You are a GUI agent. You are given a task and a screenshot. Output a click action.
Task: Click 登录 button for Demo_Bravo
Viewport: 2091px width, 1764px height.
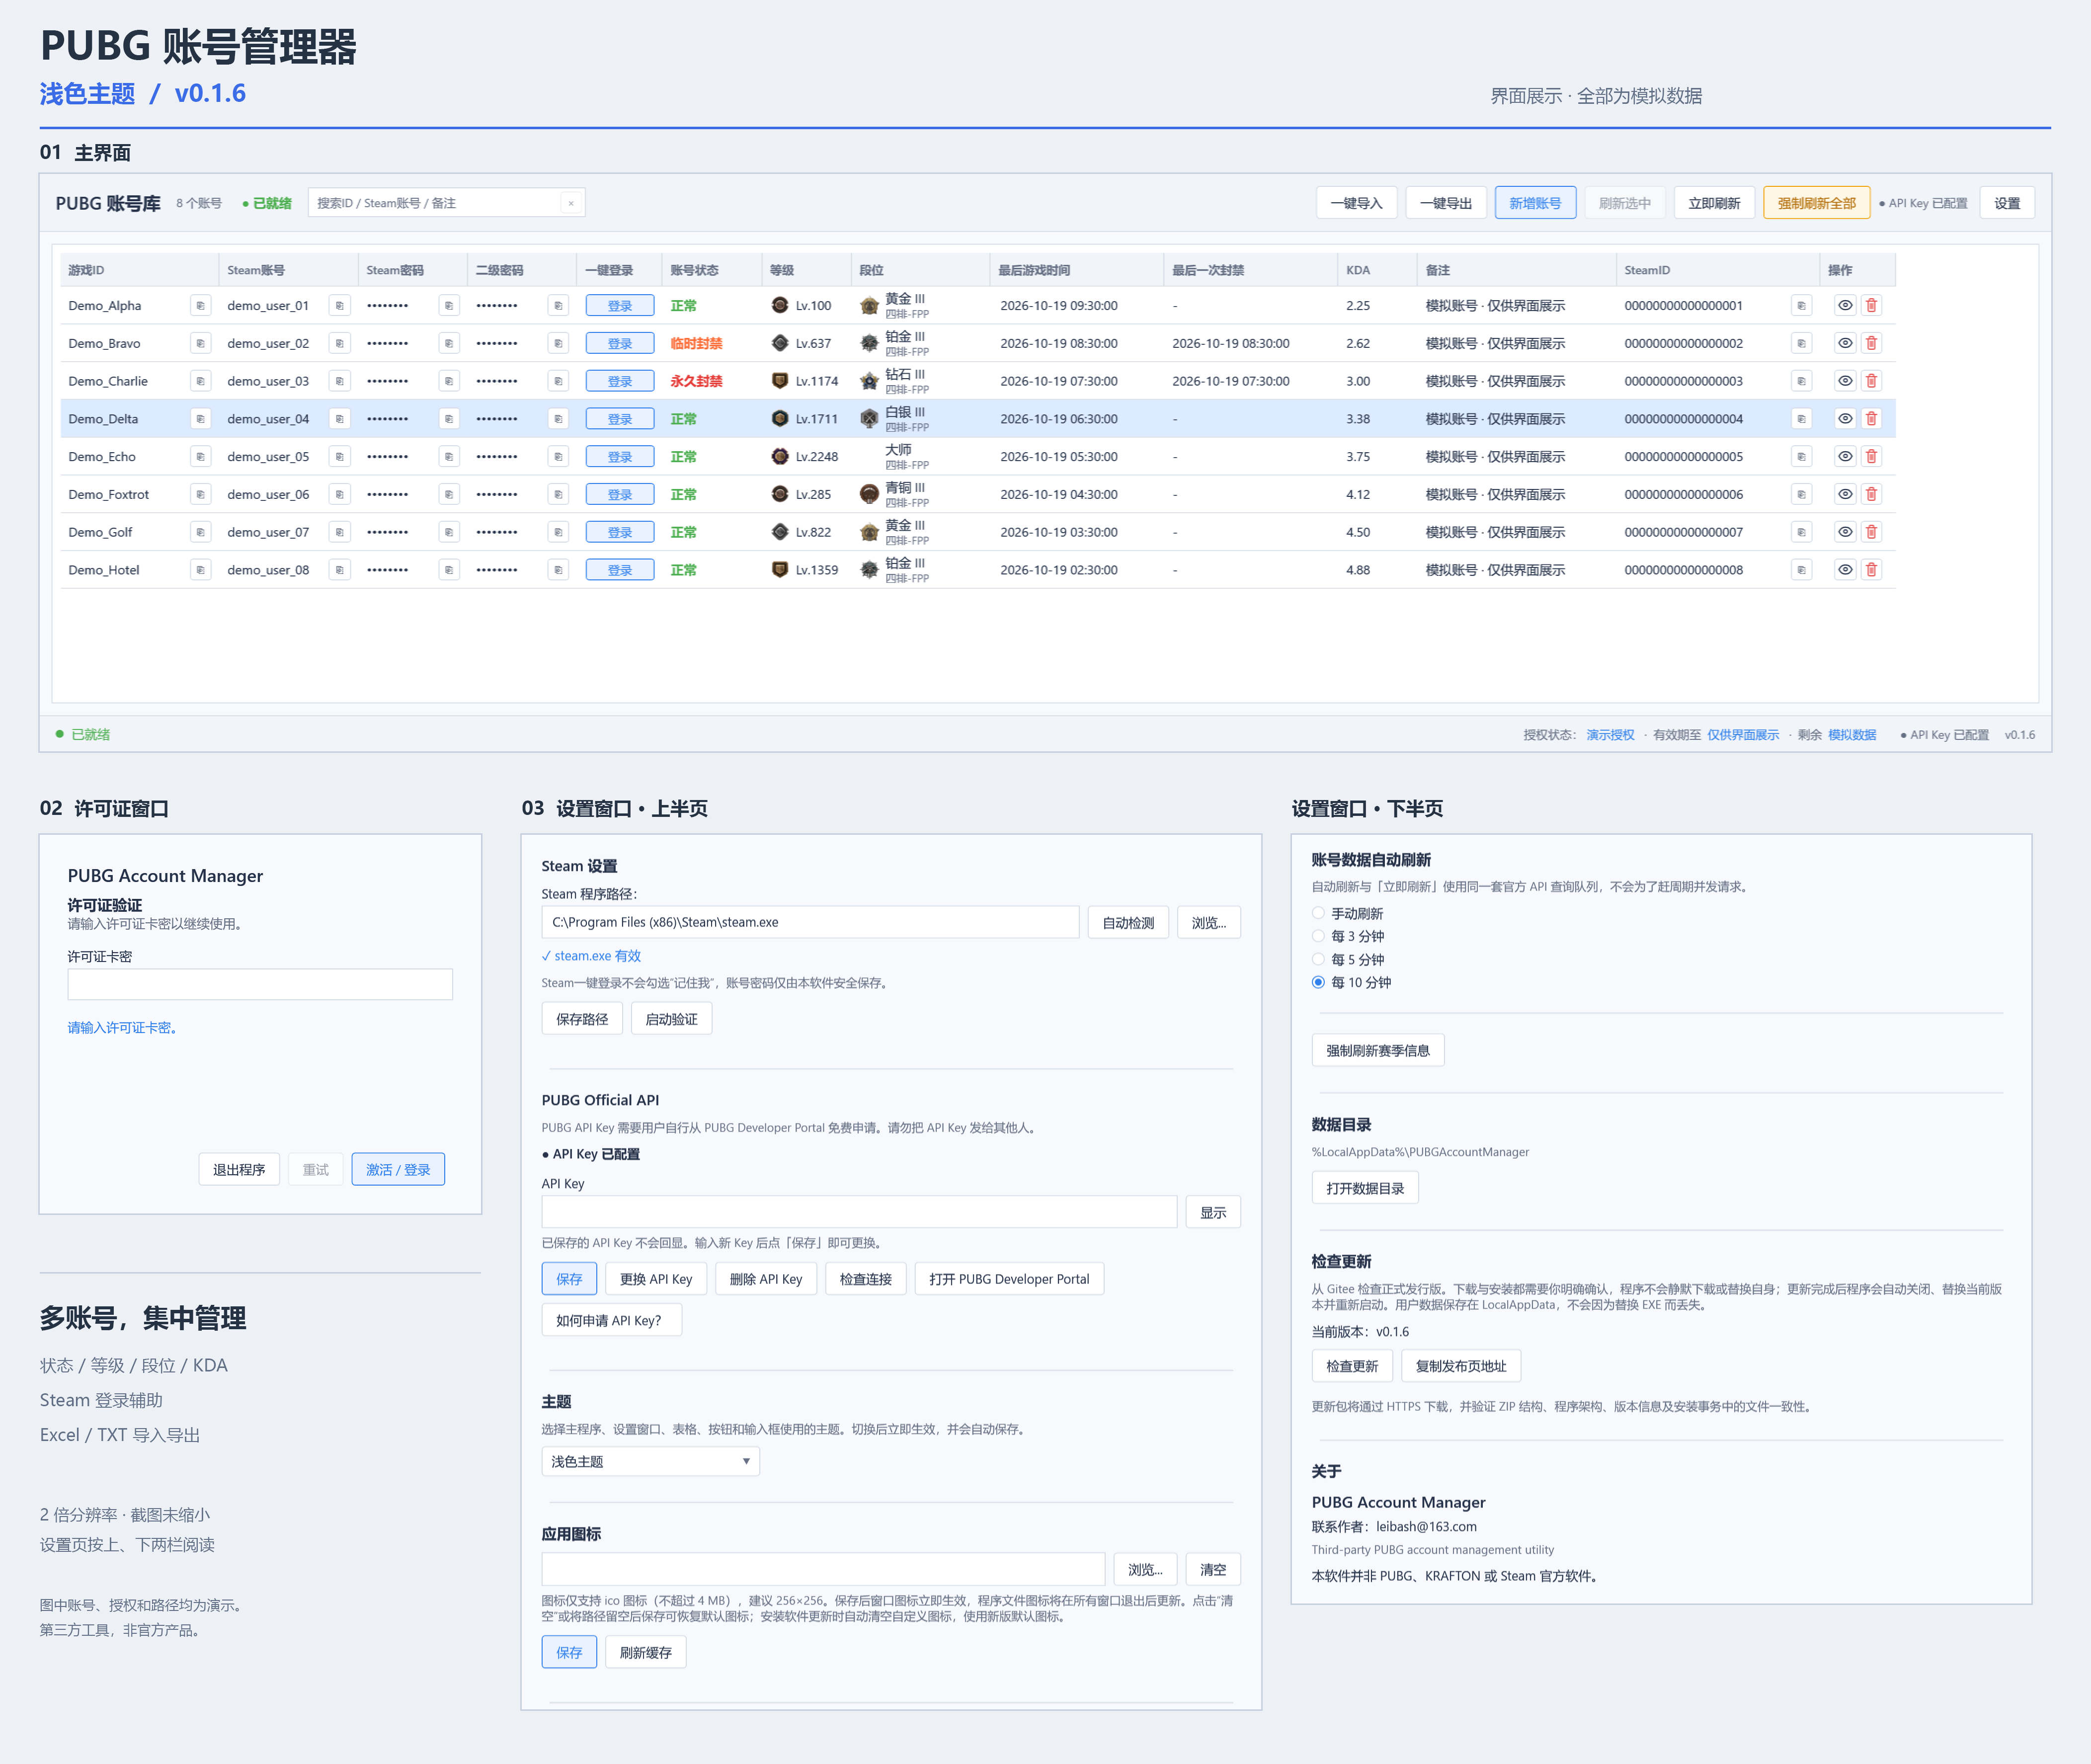[x=620, y=343]
